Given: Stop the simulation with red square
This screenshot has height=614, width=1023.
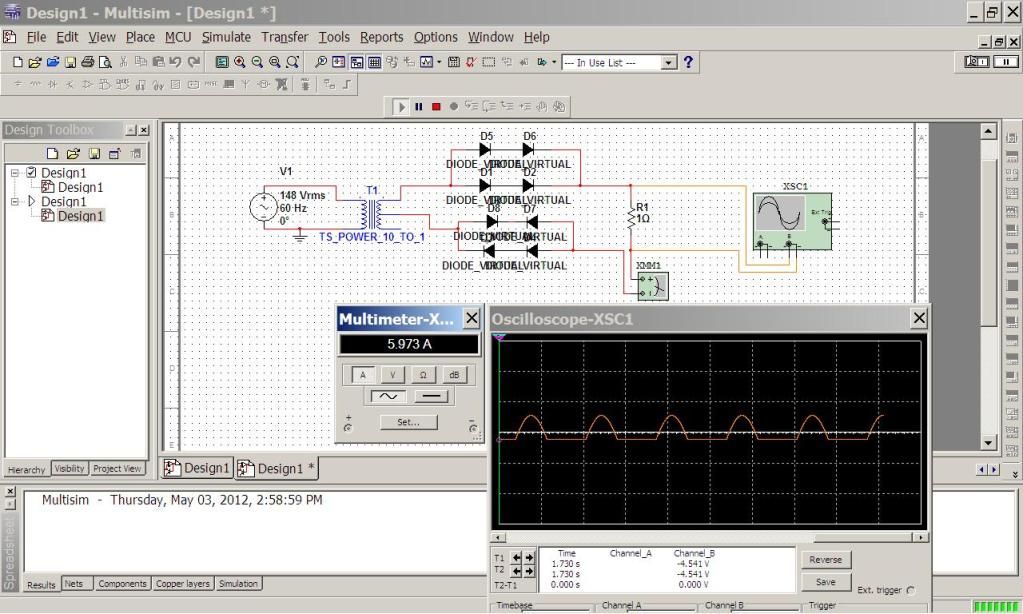Looking at the screenshot, I should (x=436, y=106).
